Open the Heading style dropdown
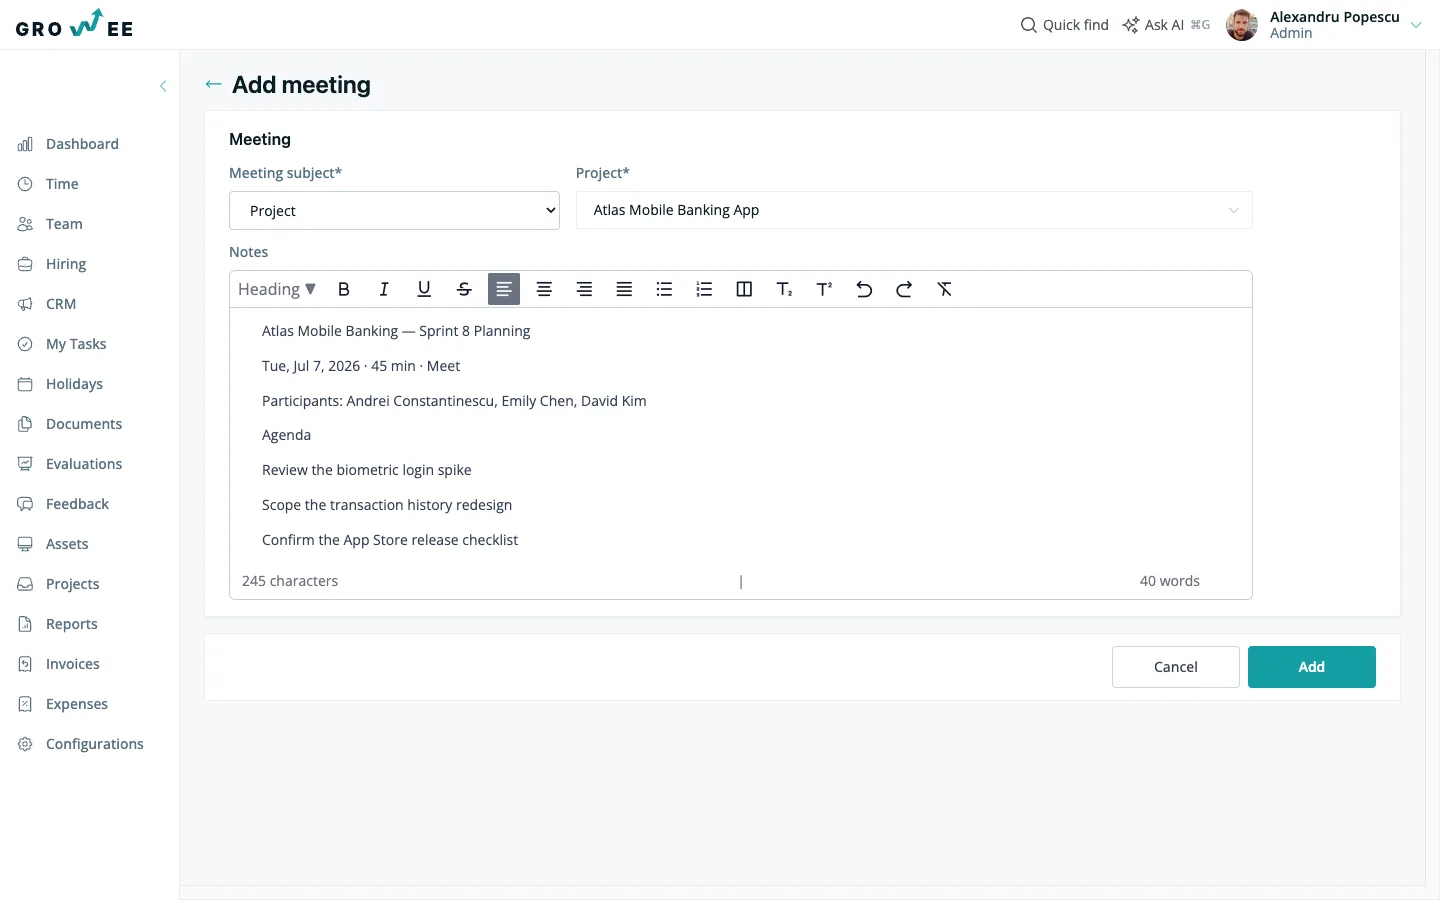 pos(277,289)
